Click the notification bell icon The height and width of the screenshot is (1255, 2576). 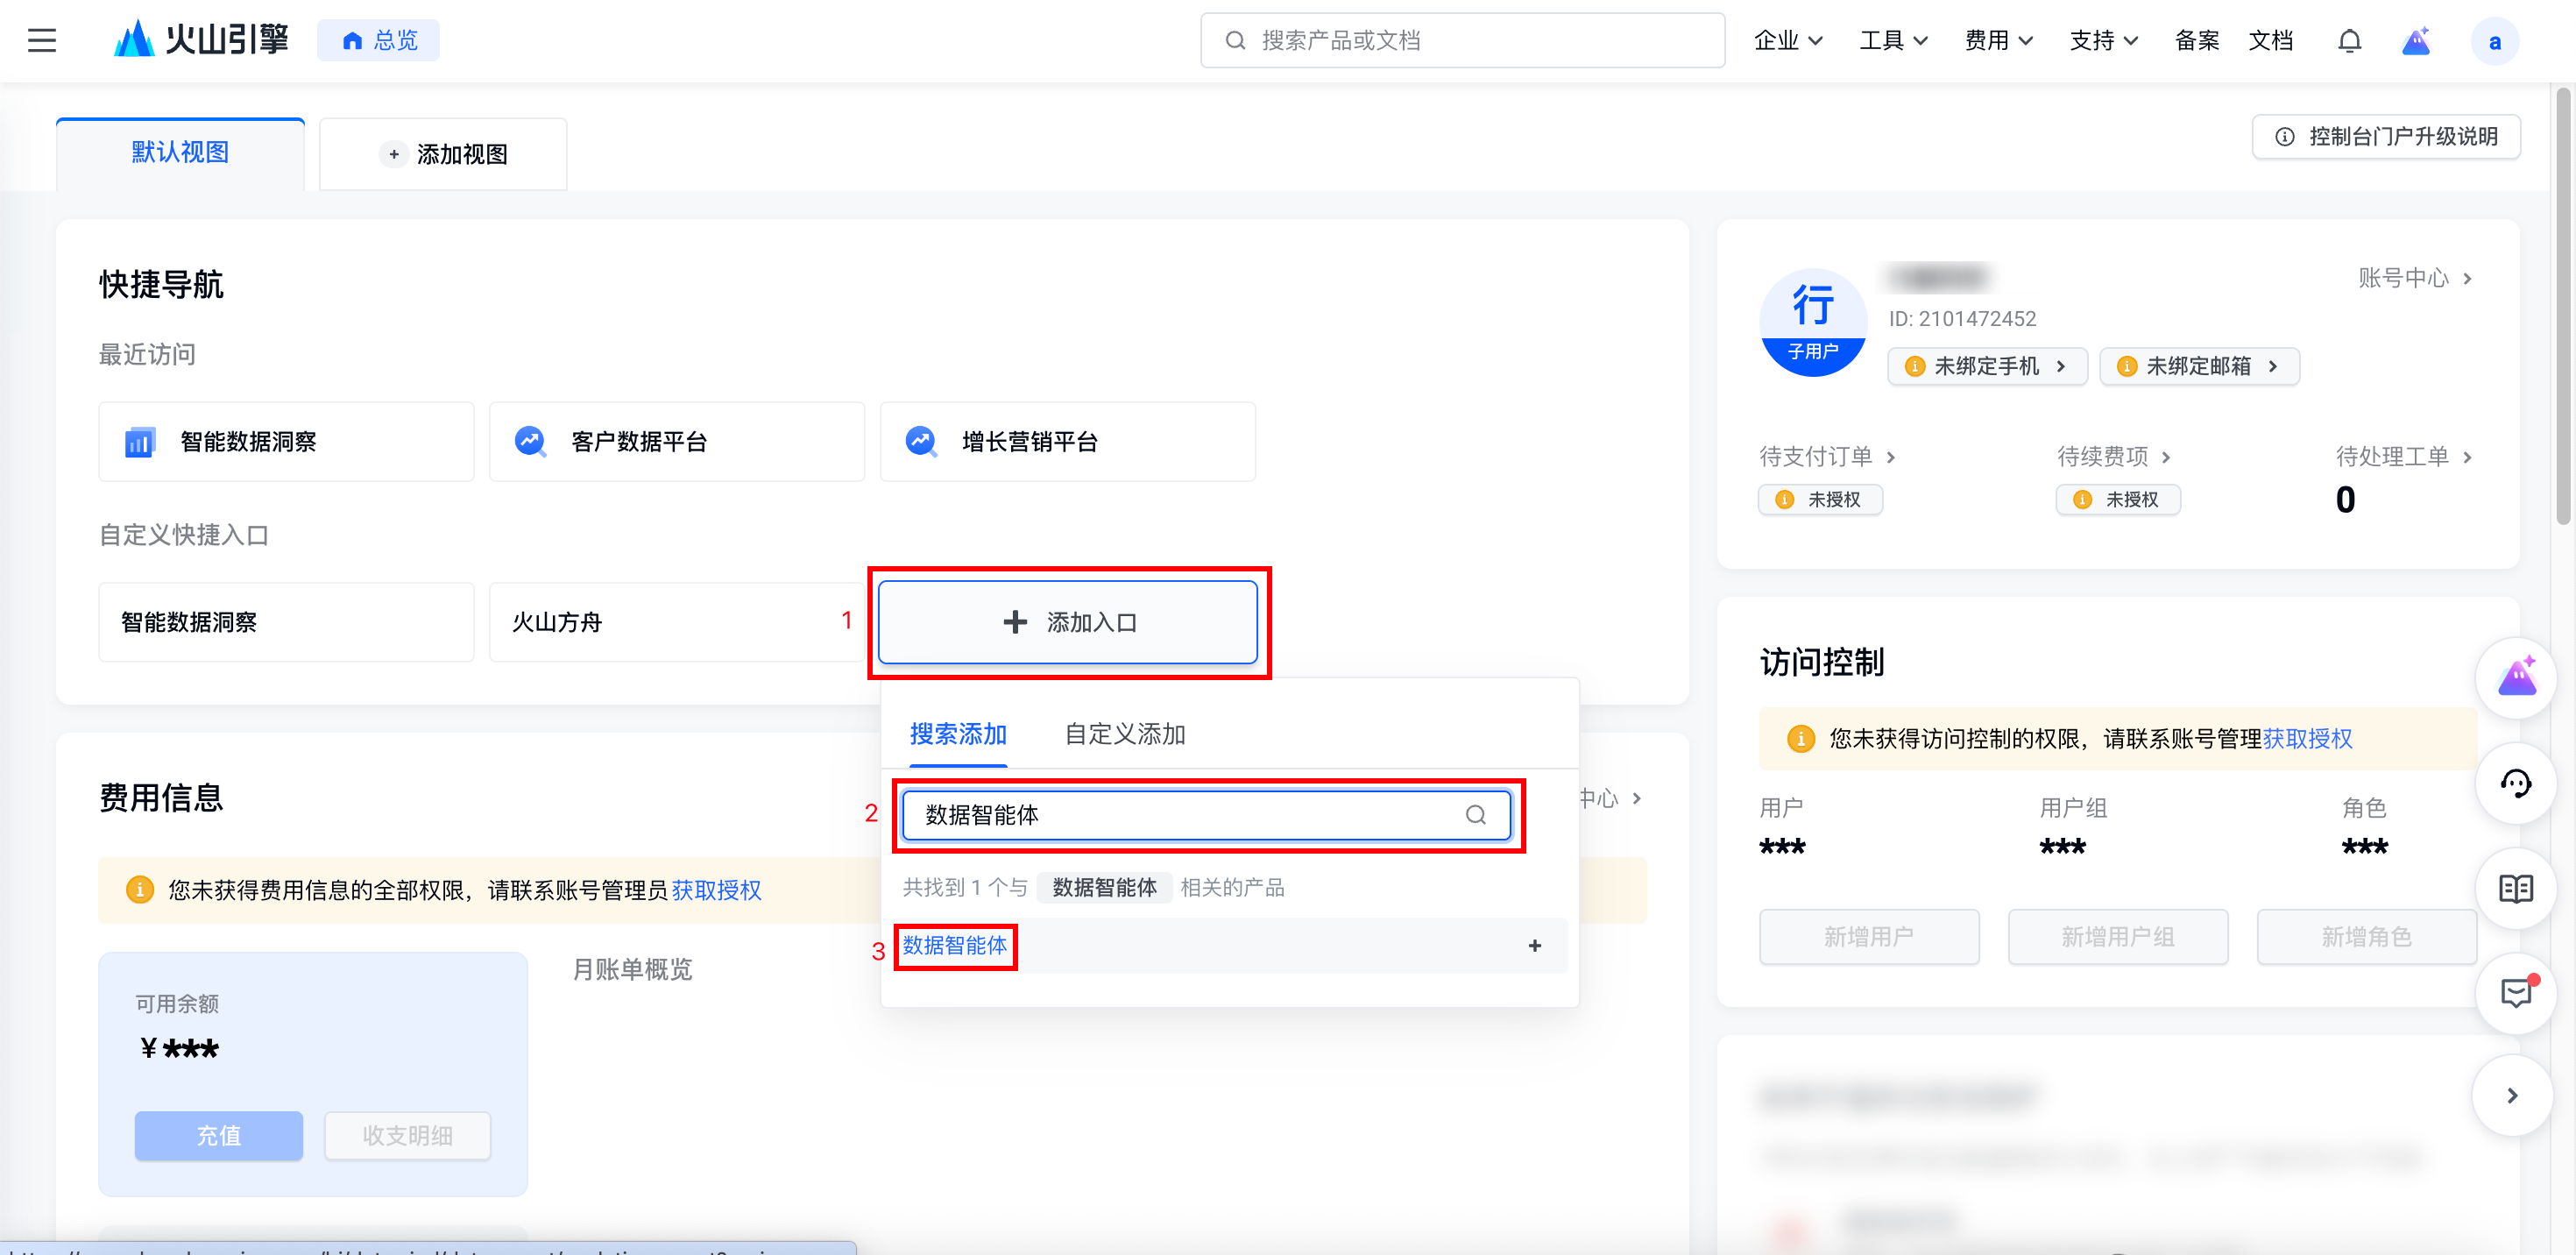tap(2349, 40)
